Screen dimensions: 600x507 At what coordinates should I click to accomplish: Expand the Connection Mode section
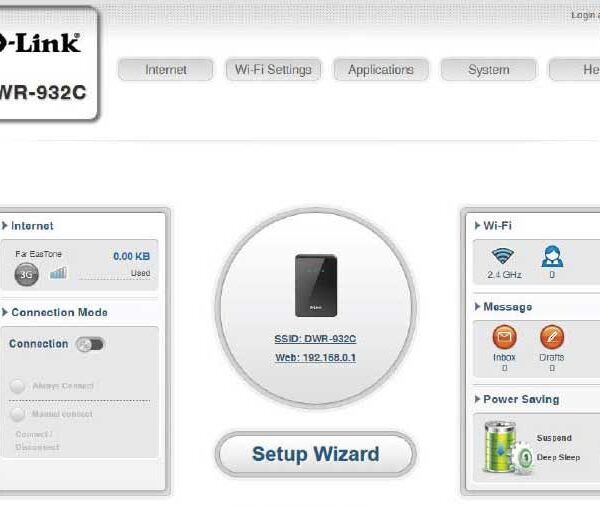(x=55, y=312)
